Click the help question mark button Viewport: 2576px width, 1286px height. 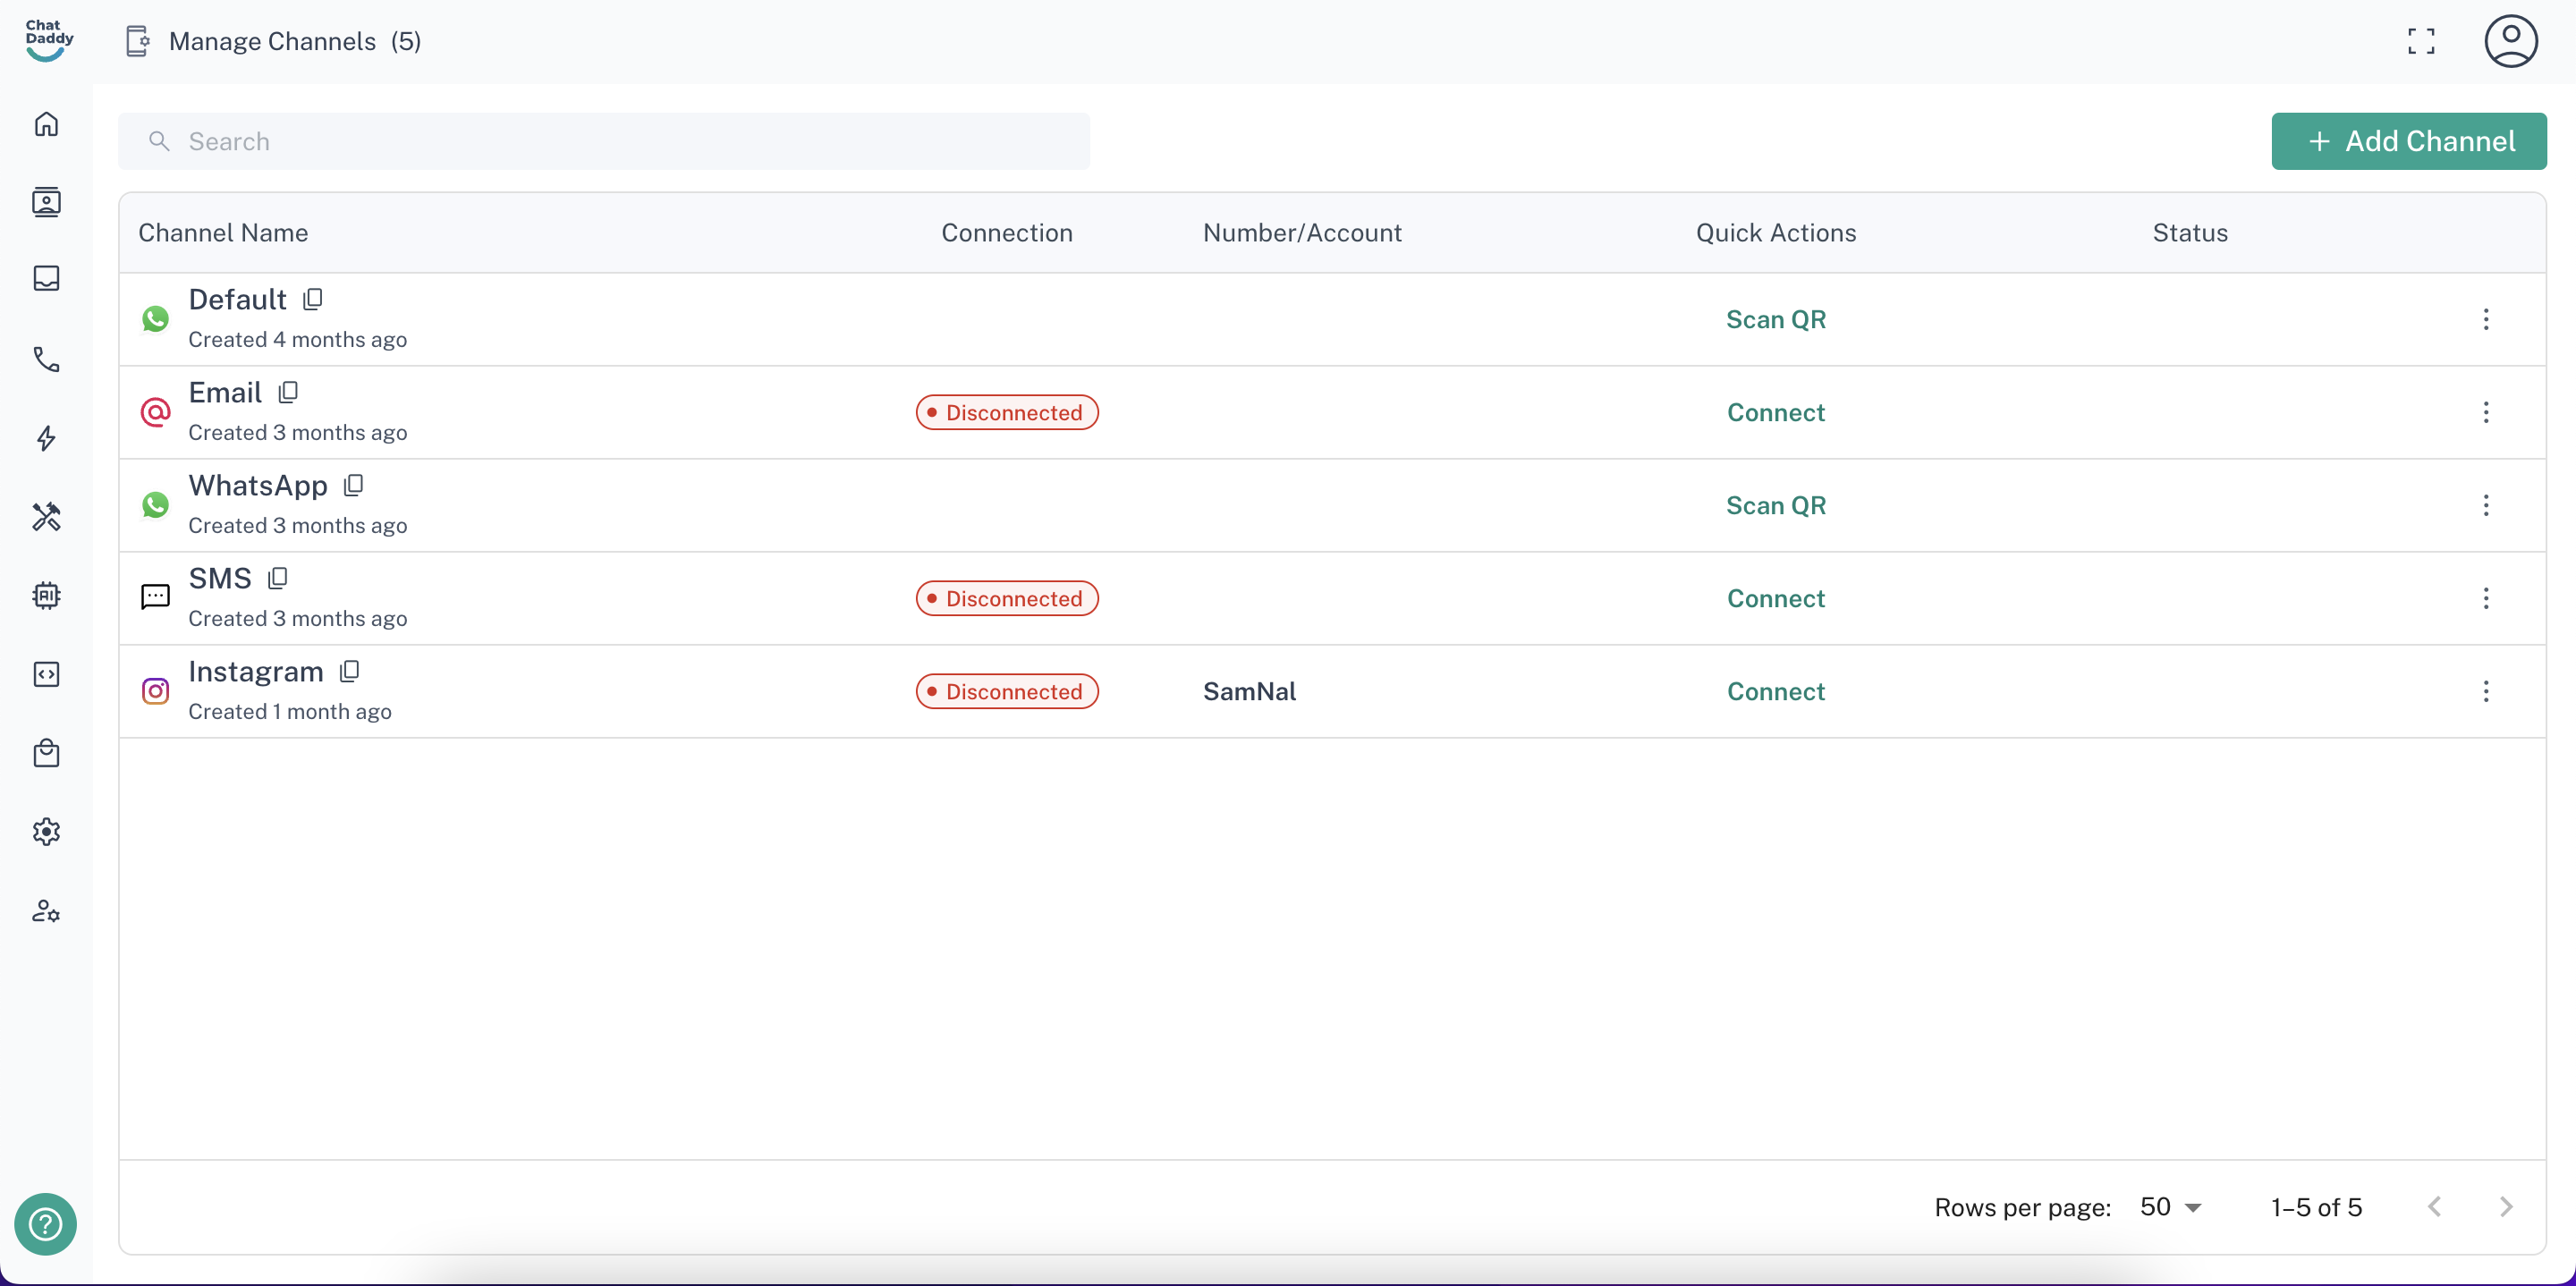pyautogui.click(x=45, y=1223)
